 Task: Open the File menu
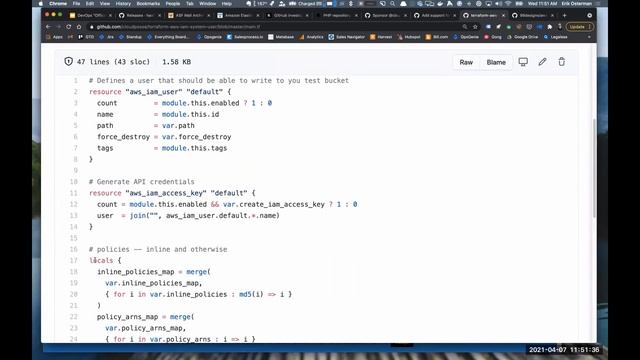(76, 3)
